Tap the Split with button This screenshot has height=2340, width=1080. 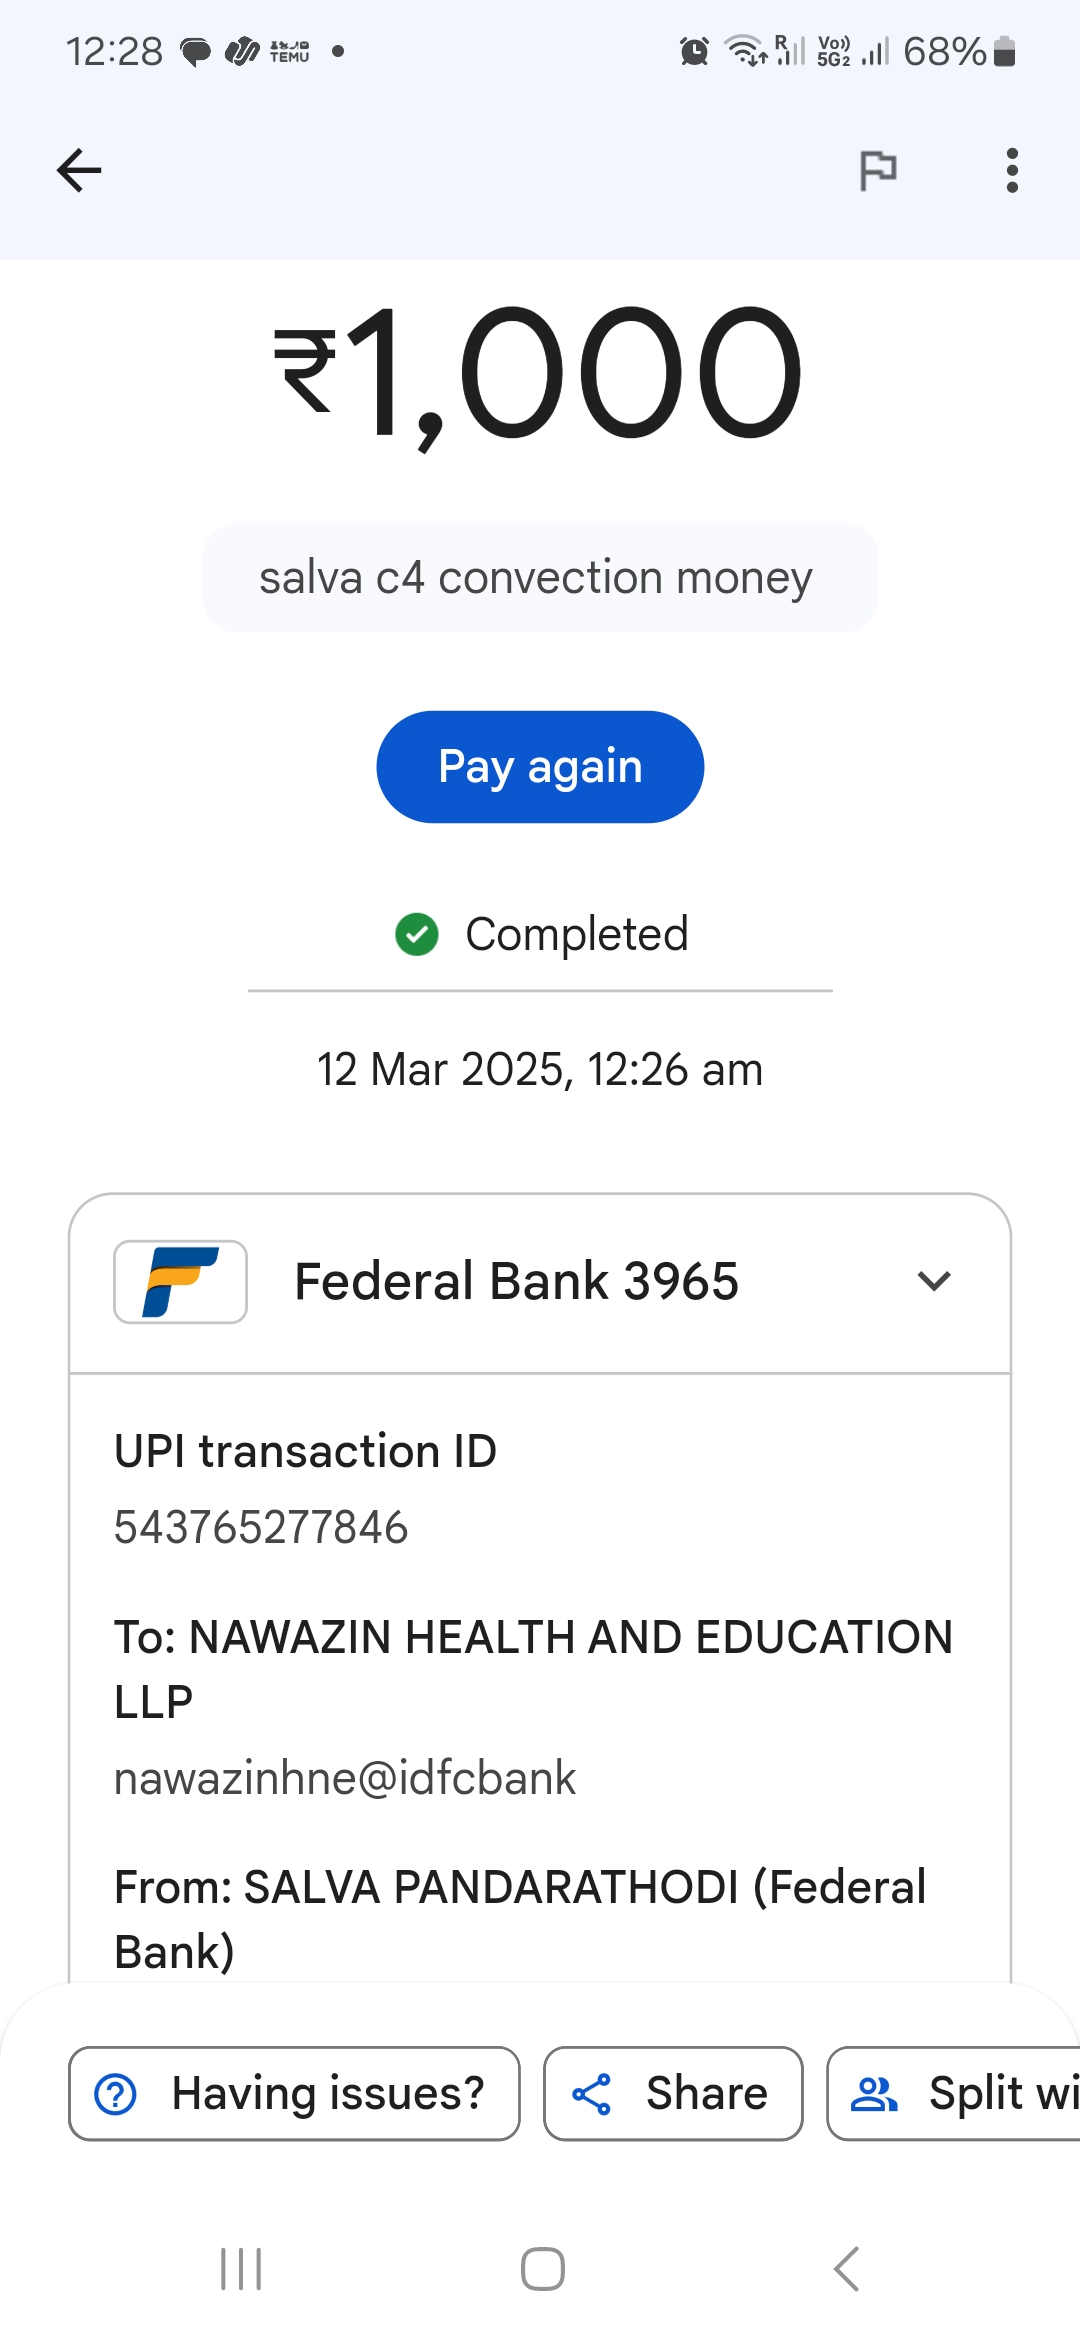[955, 2093]
